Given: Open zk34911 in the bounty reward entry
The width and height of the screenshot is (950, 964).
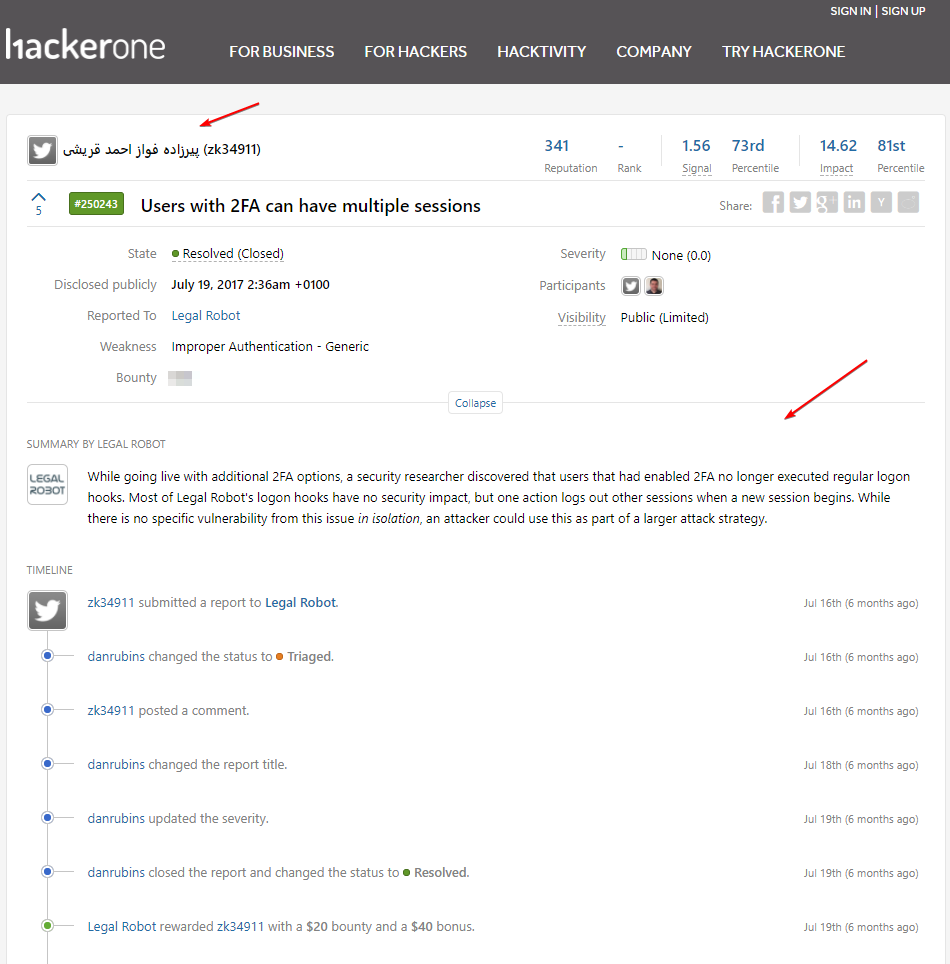Looking at the screenshot, I should 240,926.
